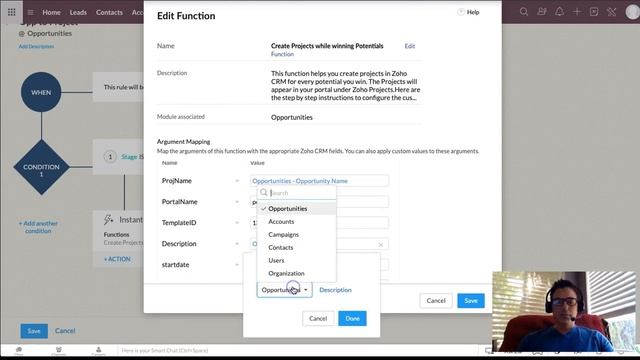The height and width of the screenshot is (360, 640).
Task: Open the hamburger navigation menu
Action: [x=31, y=12]
